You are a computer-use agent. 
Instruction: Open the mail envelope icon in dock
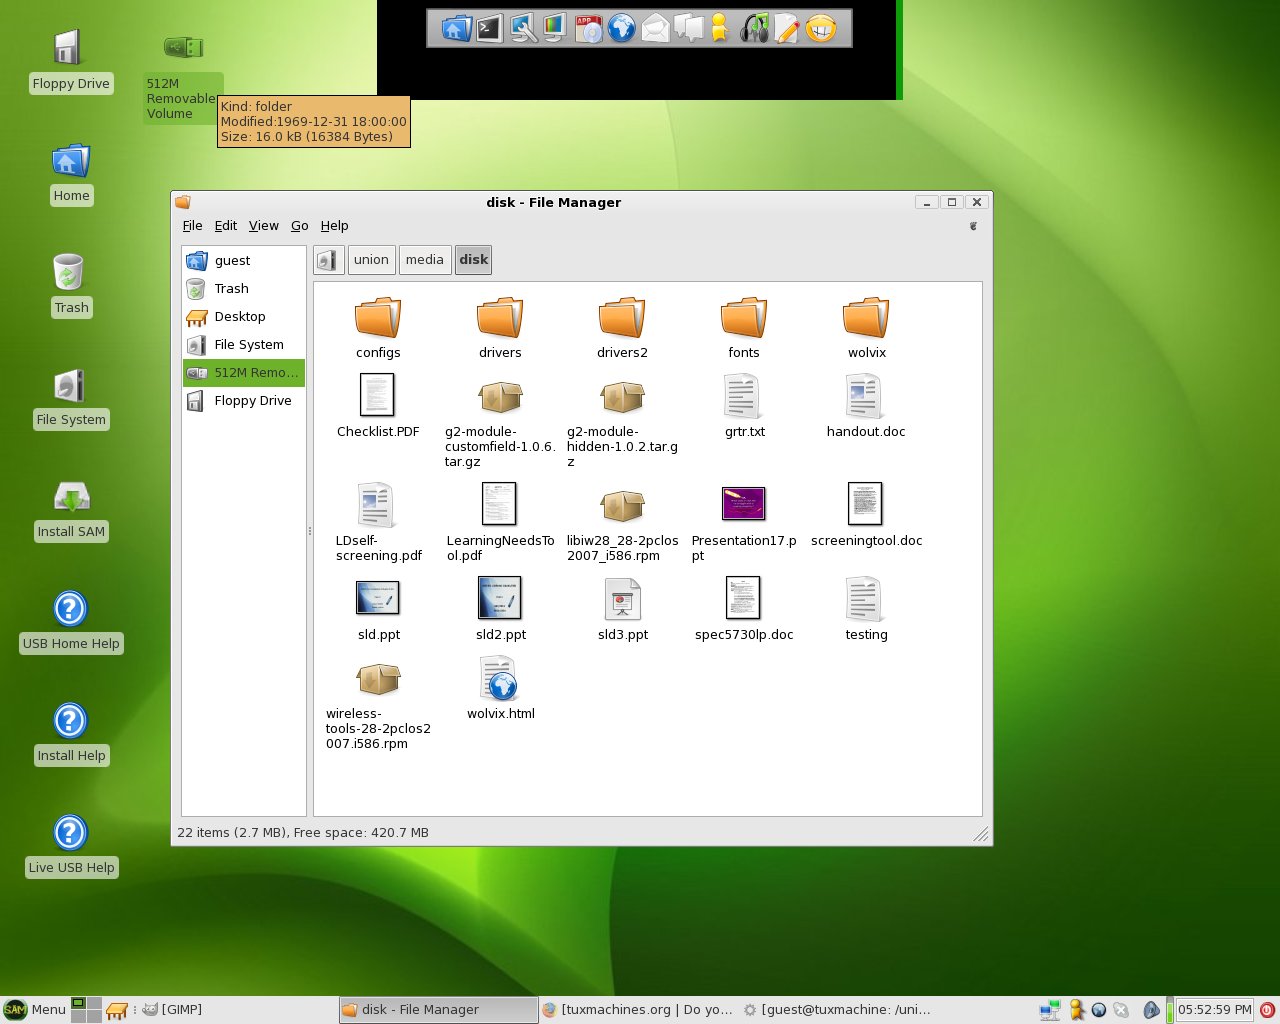click(655, 28)
